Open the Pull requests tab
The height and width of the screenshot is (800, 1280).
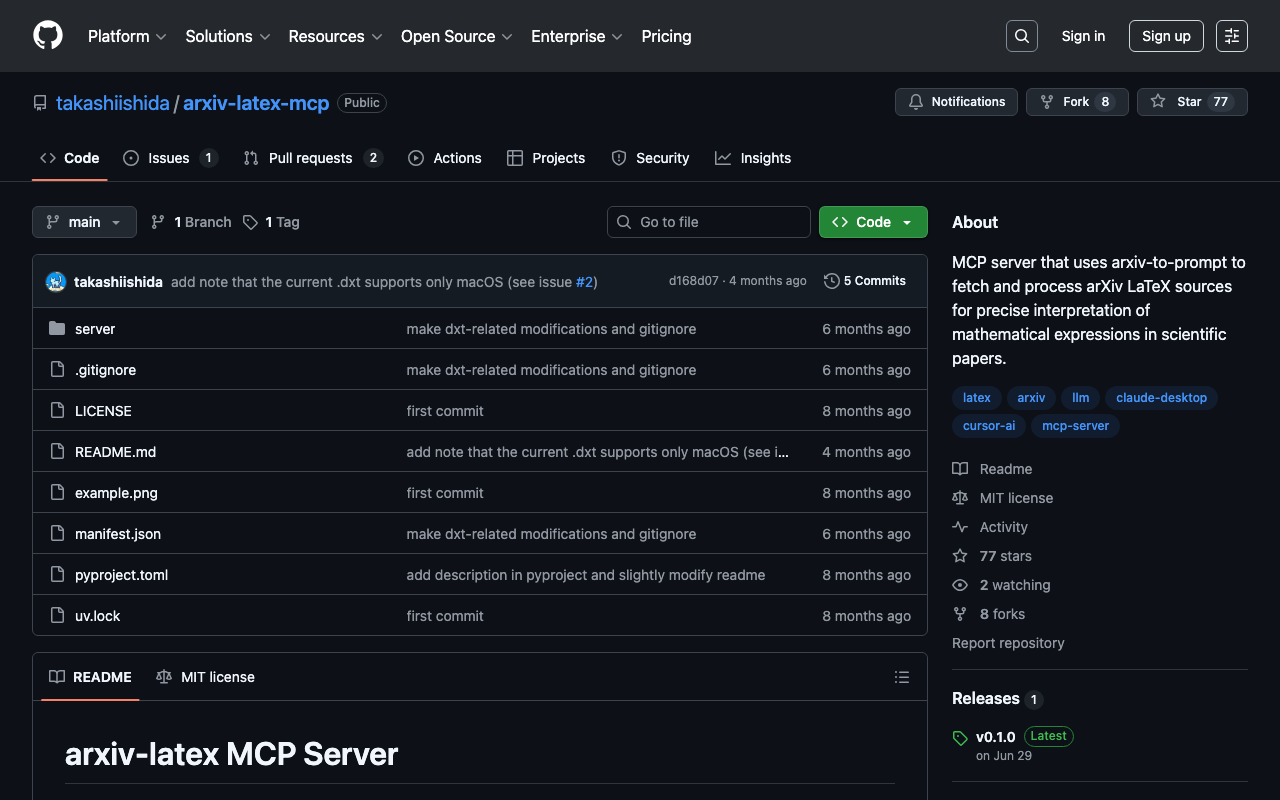[x=310, y=158]
